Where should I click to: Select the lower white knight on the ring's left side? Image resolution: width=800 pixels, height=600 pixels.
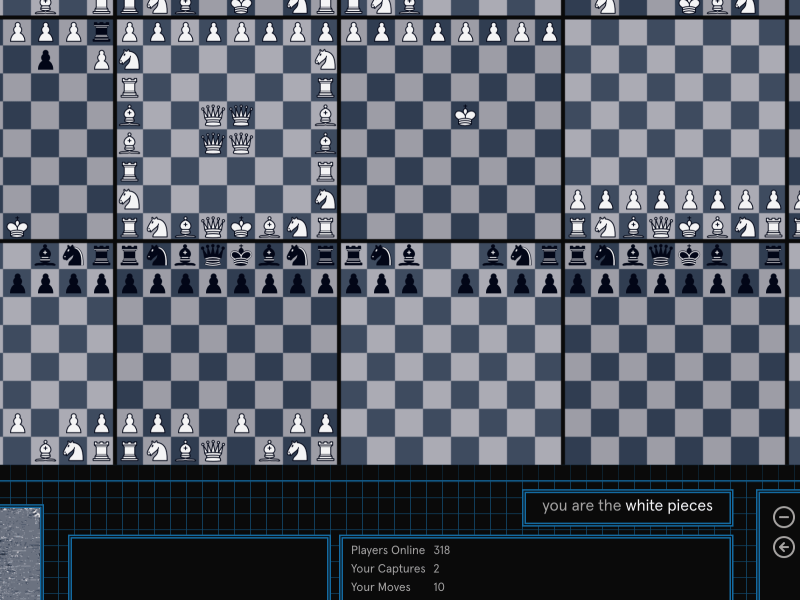click(129, 199)
